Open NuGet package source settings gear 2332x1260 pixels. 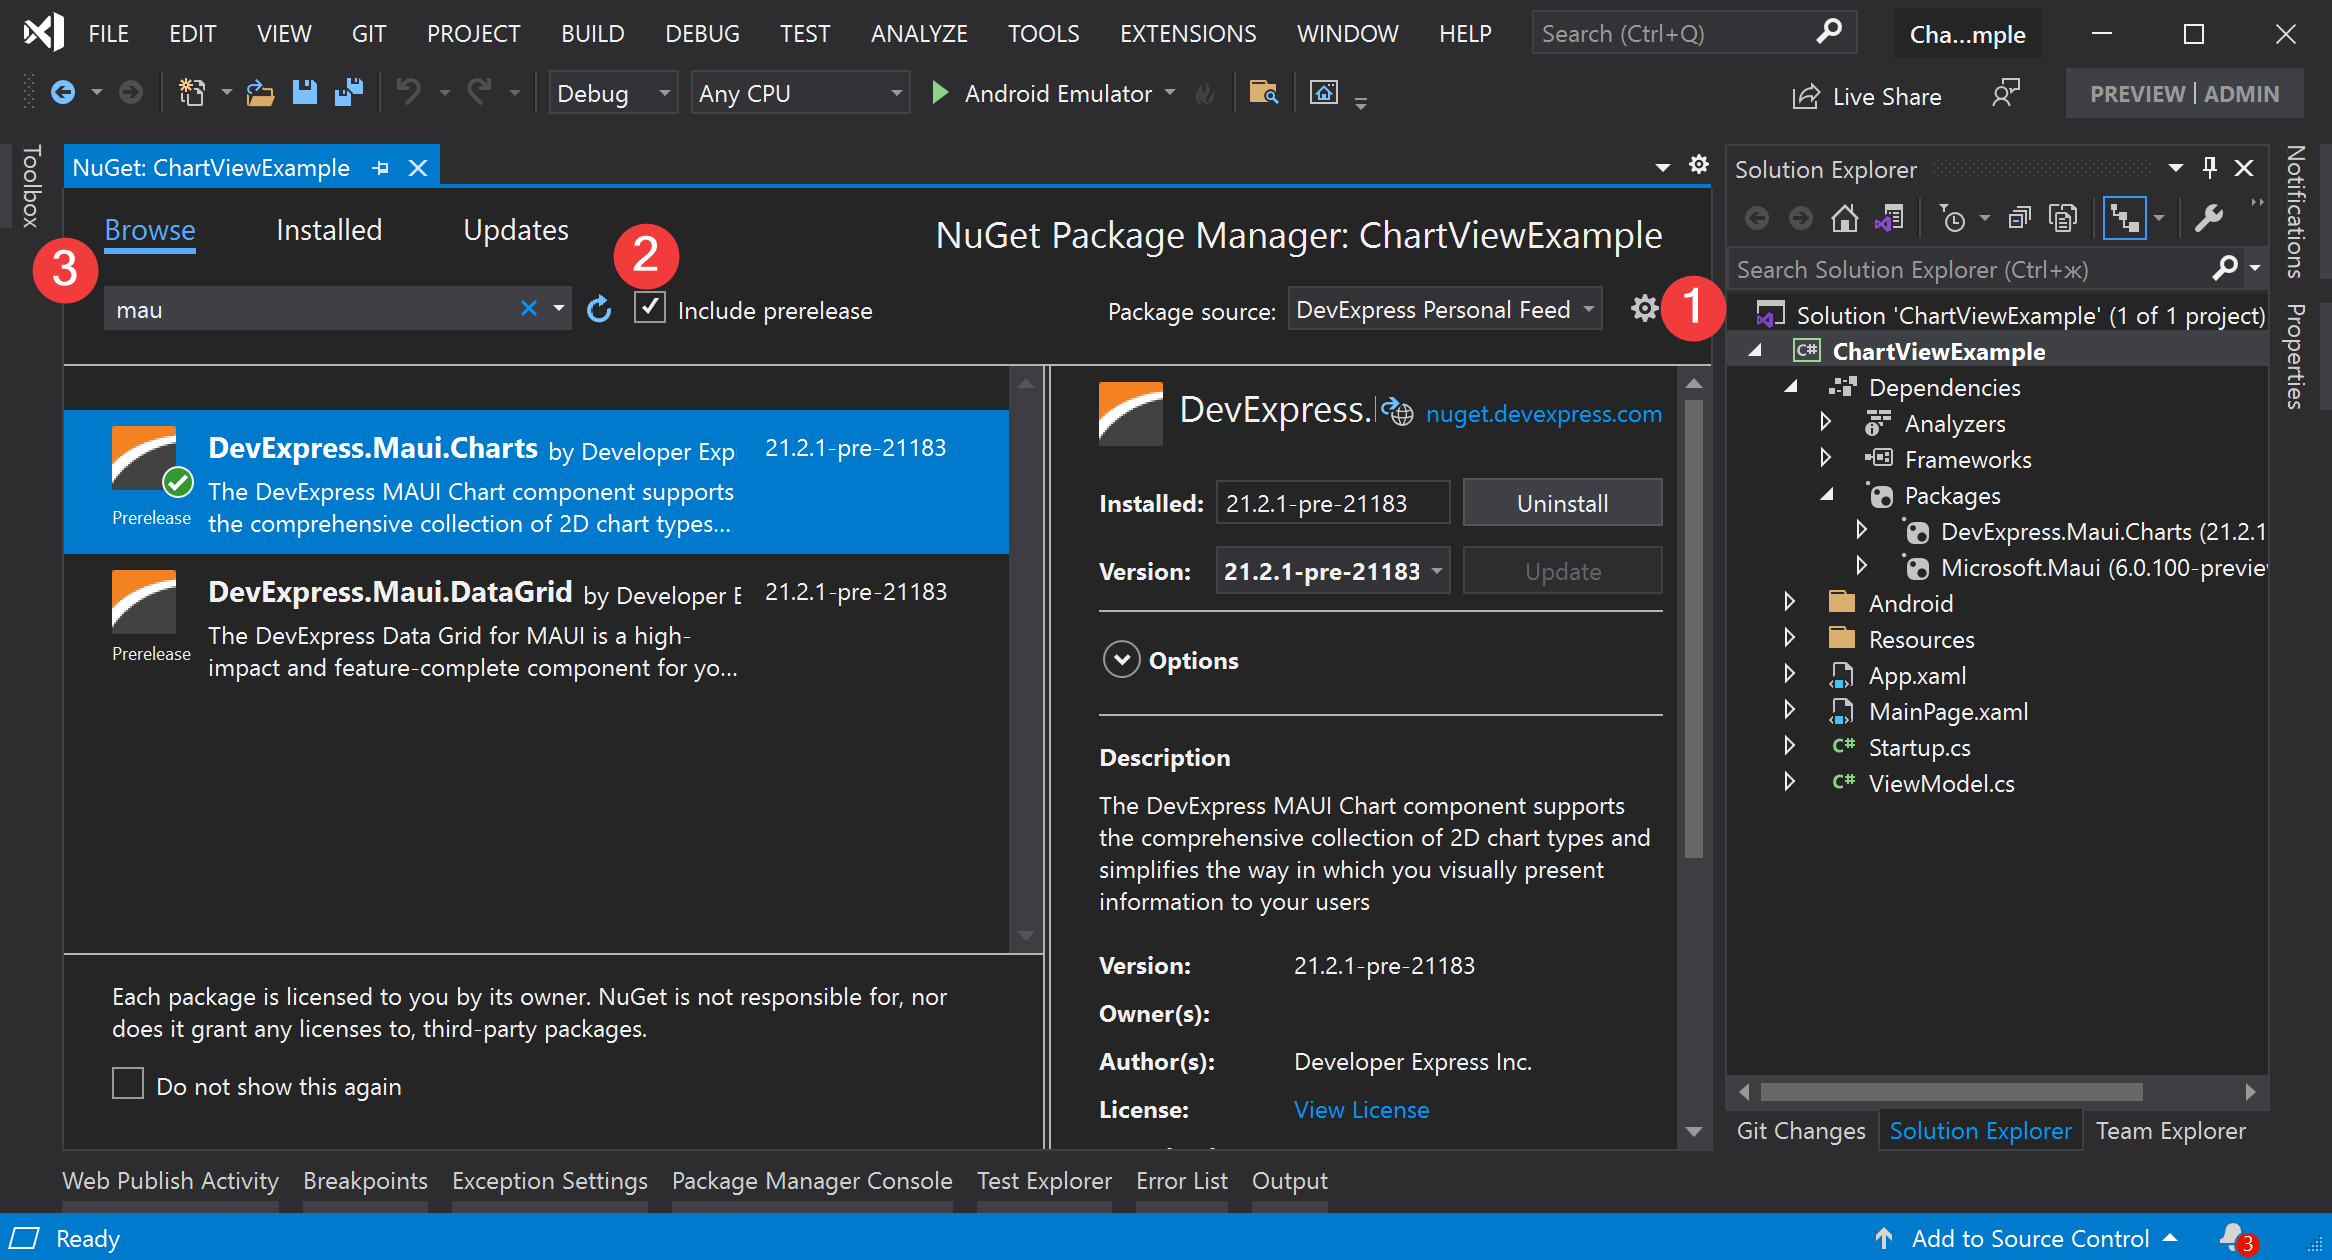[1644, 309]
